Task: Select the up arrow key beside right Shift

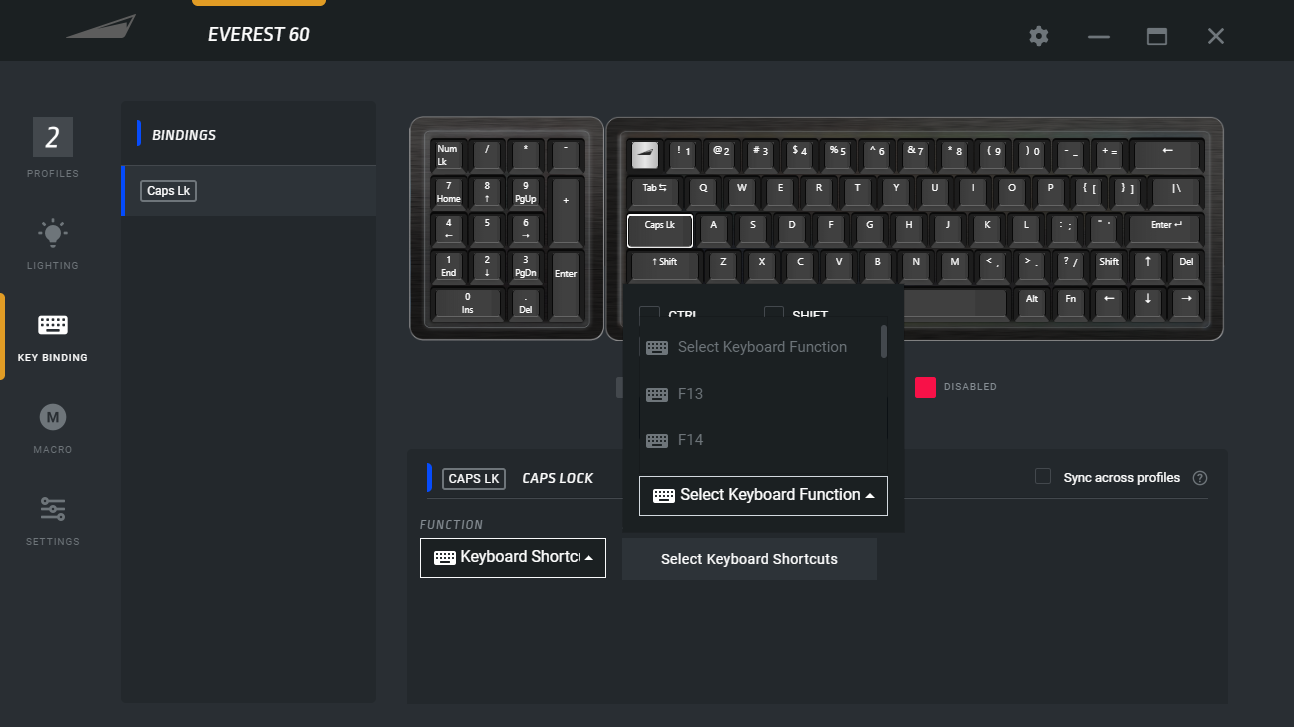Action: tap(1147, 266)
